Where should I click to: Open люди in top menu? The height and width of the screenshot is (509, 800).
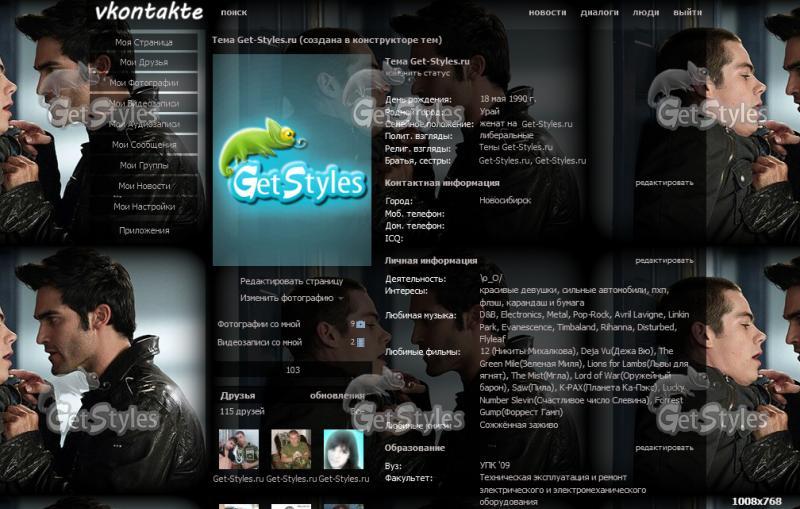[646, 12]
